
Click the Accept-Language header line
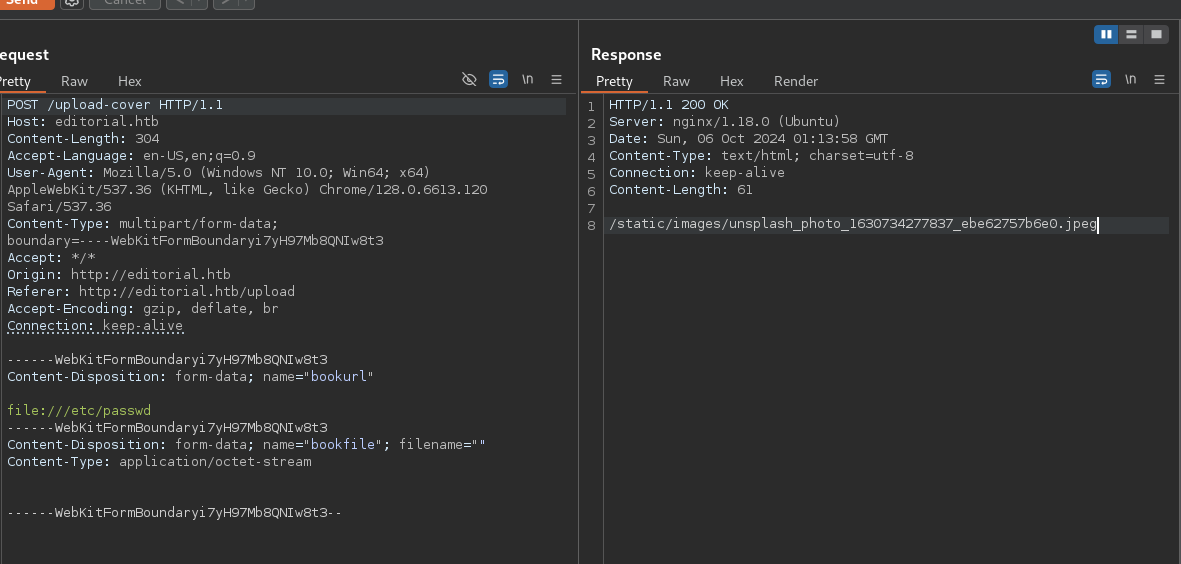[x=131, y=156]
